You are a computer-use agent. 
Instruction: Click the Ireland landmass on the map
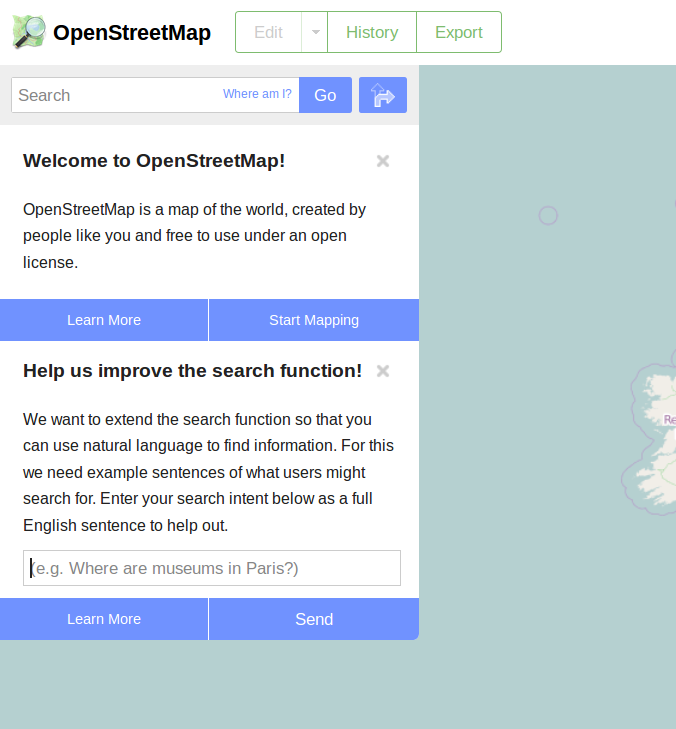656,439
